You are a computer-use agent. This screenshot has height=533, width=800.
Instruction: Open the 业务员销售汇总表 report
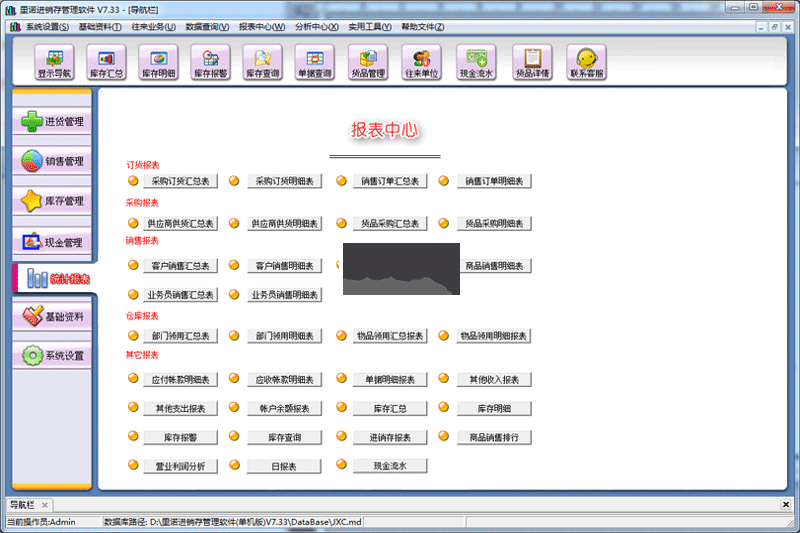click(181, 295)
